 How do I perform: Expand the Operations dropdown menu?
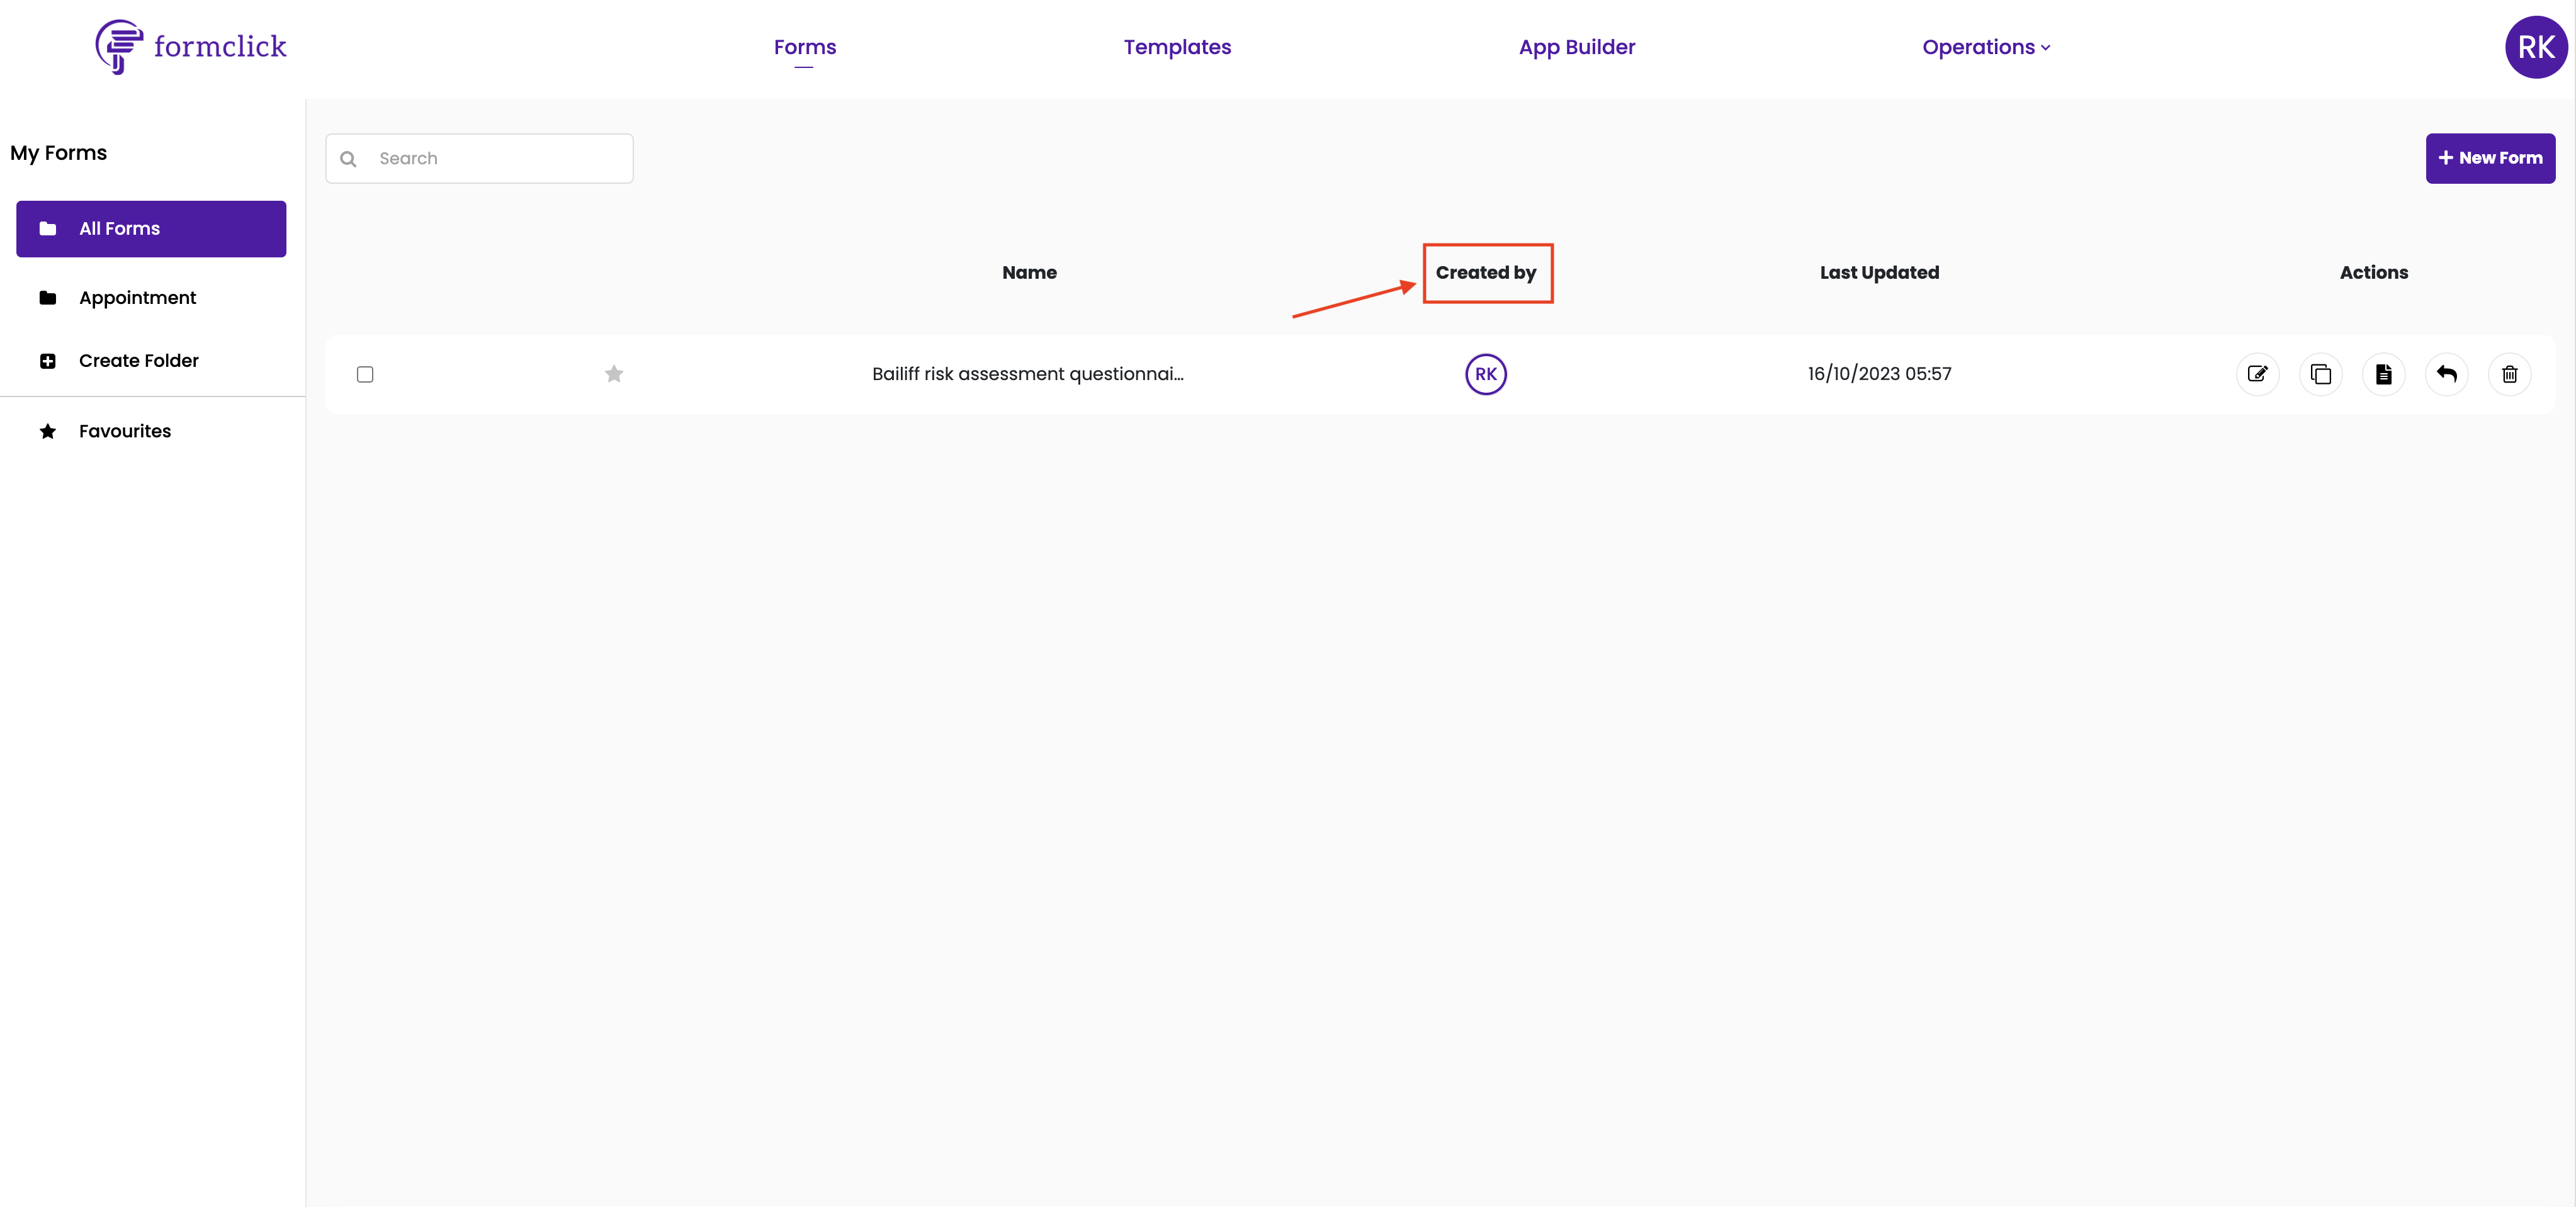point(1985,47)
